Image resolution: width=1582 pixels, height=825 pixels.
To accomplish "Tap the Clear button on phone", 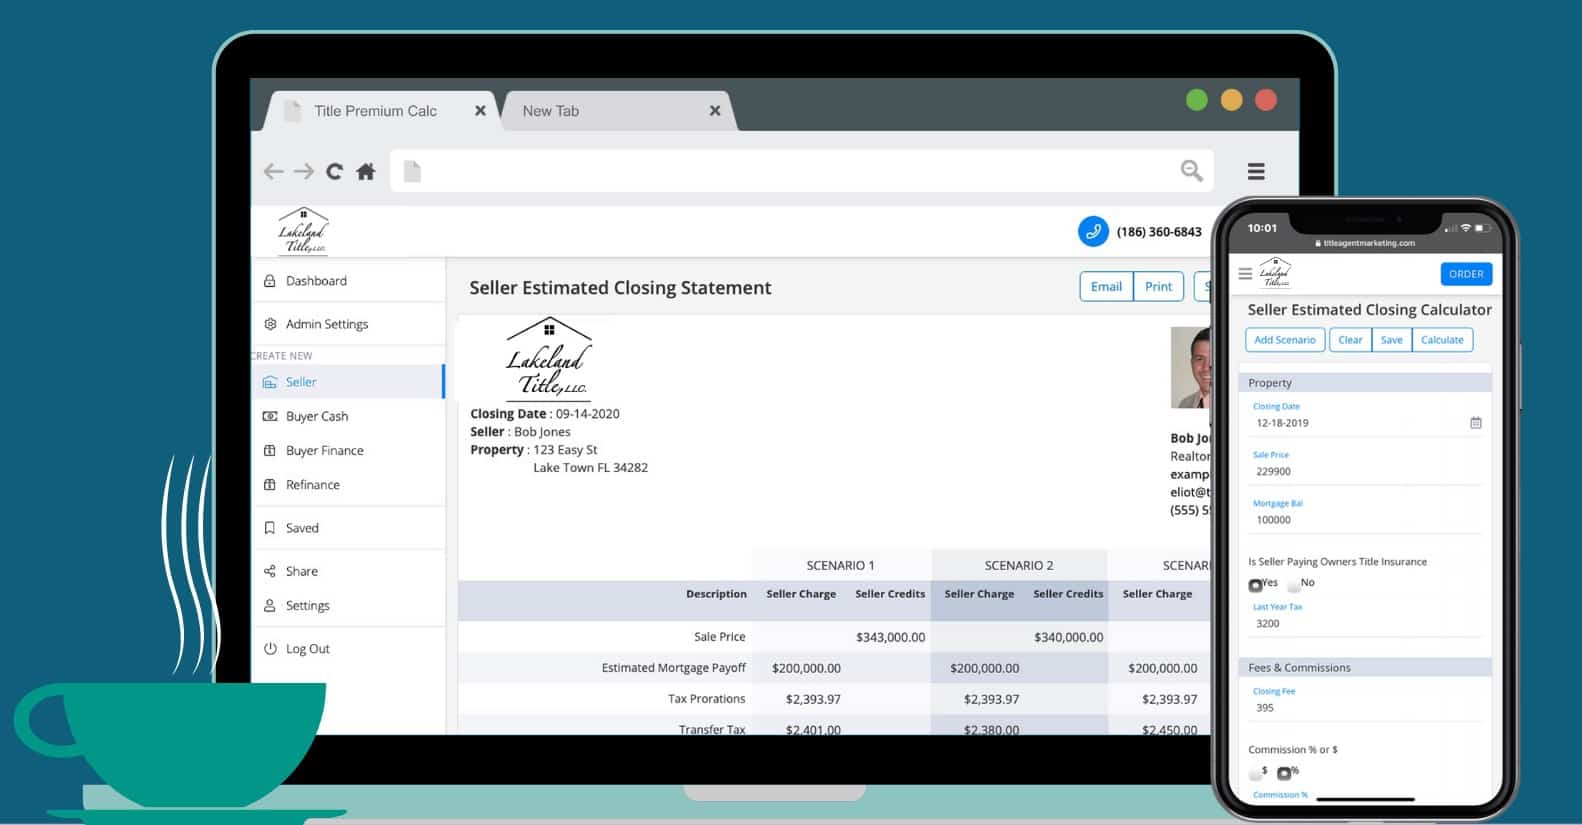I will coord(1350,340).
